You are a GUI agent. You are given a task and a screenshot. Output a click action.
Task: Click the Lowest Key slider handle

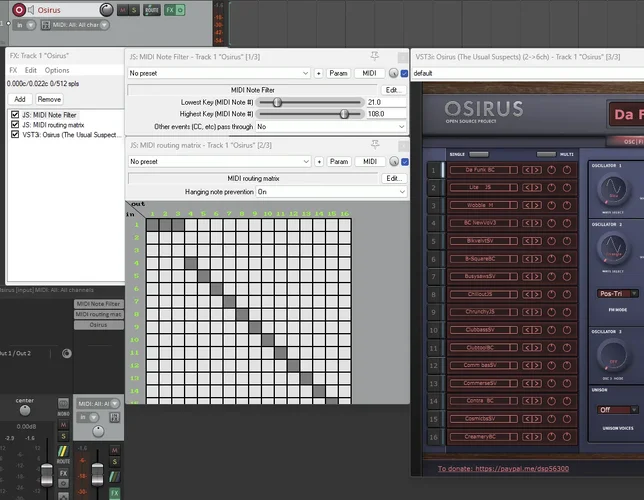coord(277,102)
